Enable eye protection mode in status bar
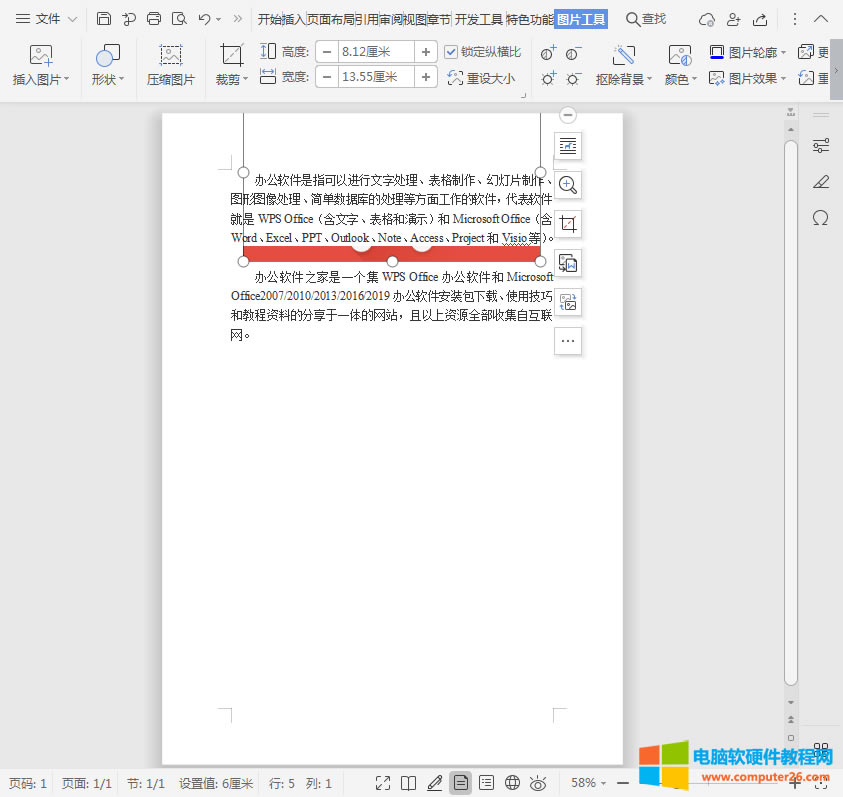The height and width of the screenshot is (797, 843). (538, 783)
